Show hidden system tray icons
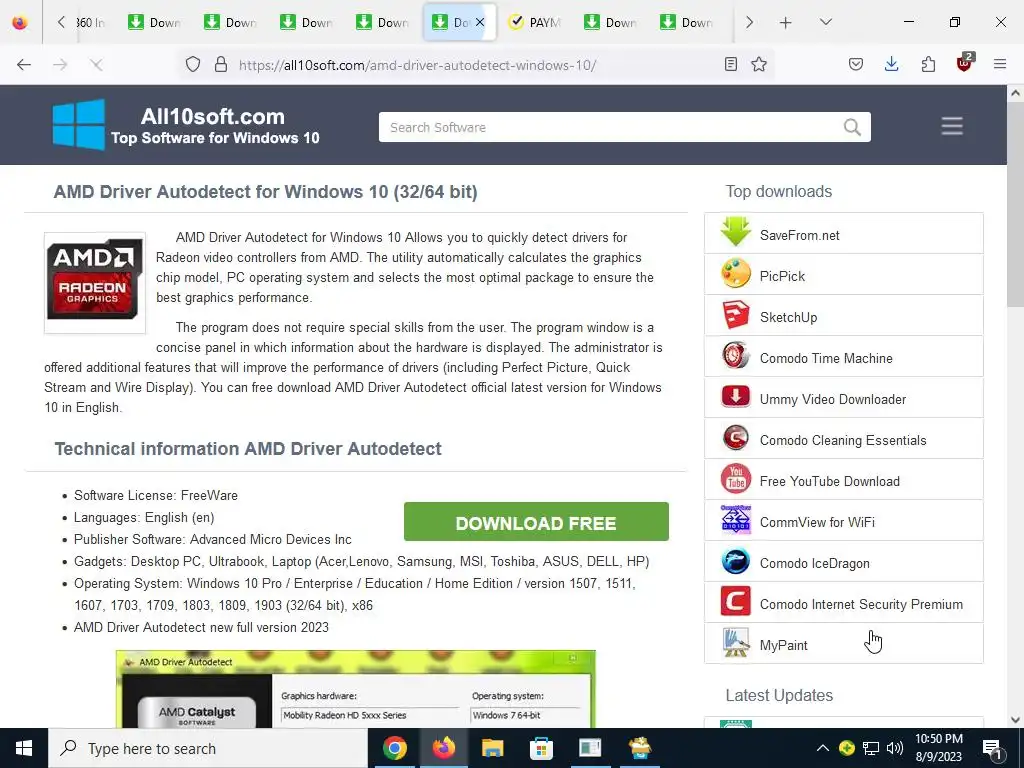 tap(823, 748)
